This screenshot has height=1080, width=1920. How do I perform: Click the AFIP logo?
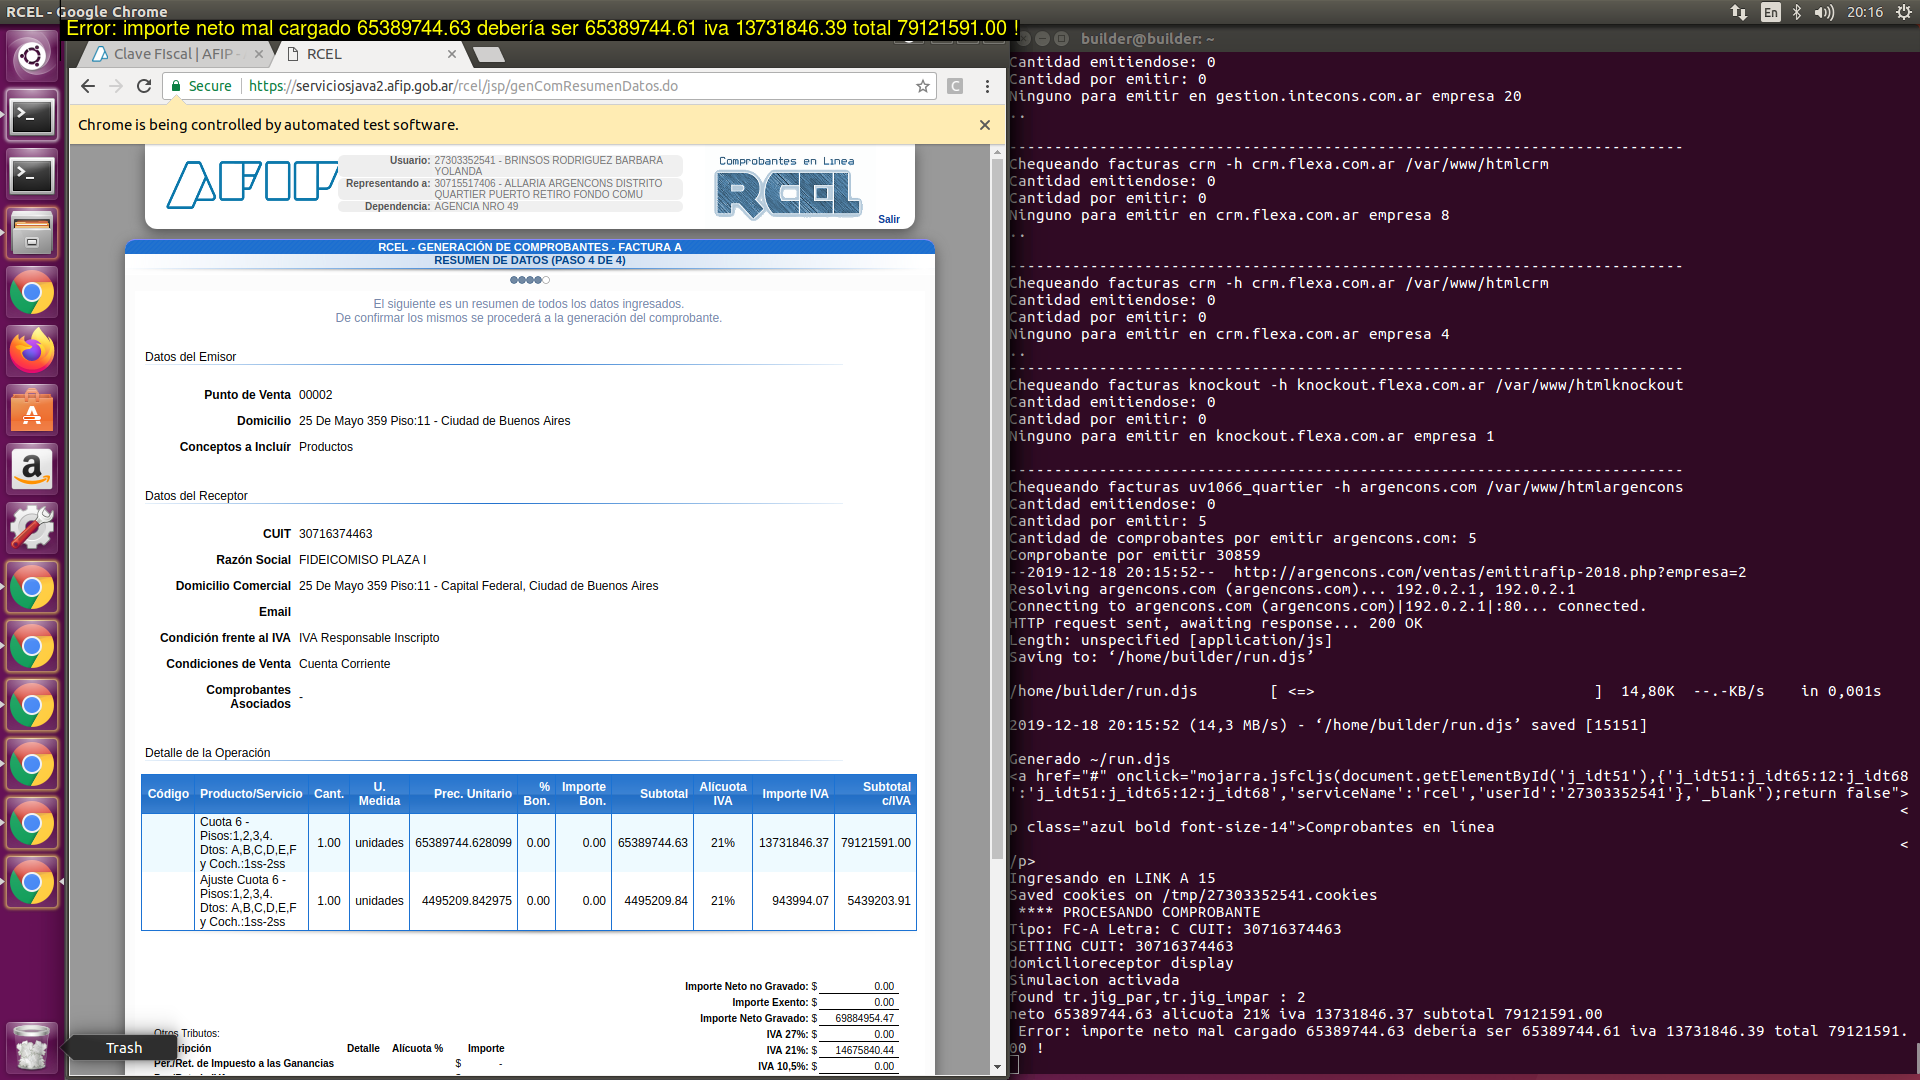(x=252, y=184)
